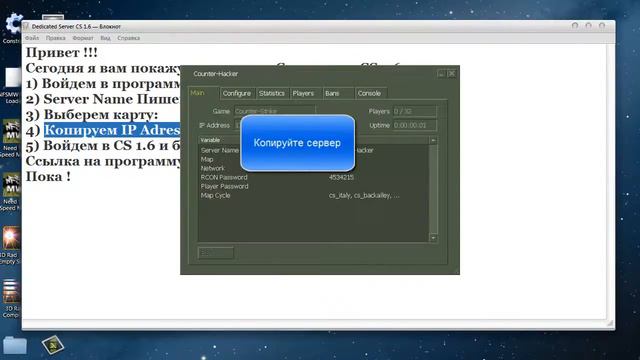Image resolution: width=640 pixels, height=360 pixels.
Task: Click the 3D Rad Comp desktop icon
Action: pyautogui.click(x=11, y=299)
